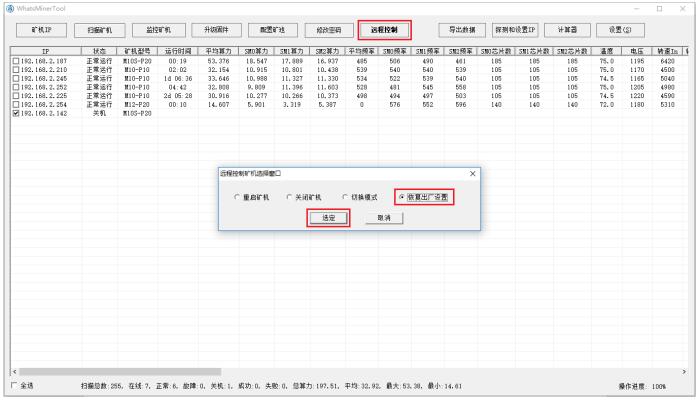
Task: Close the remote control selection dialog
Action: coord(473,173)
